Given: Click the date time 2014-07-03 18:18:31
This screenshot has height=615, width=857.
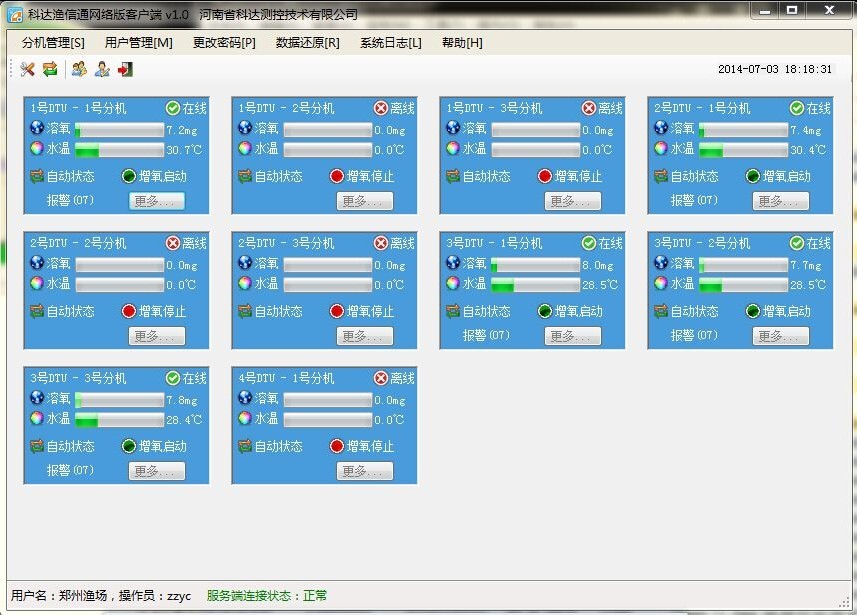Looking at the screenshot, I should pos(774,69).
